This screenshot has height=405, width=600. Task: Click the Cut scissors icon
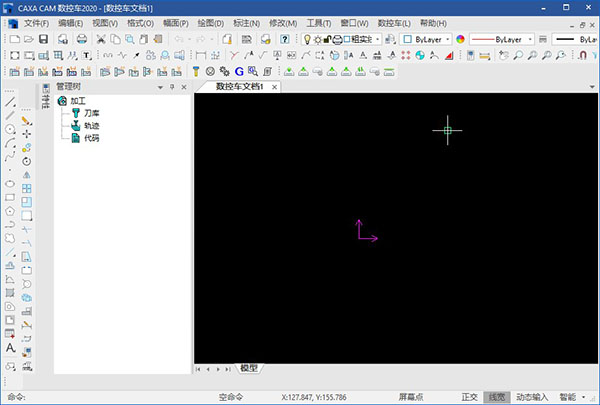click(x=101, y=39)
